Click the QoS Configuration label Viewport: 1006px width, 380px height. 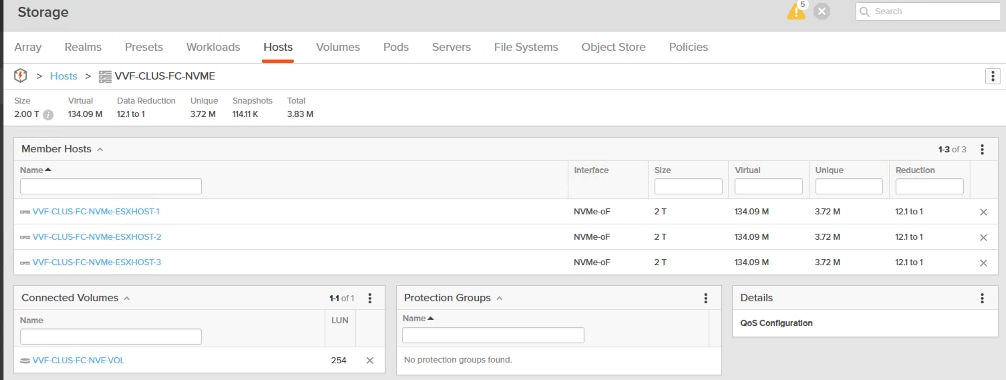776,324
